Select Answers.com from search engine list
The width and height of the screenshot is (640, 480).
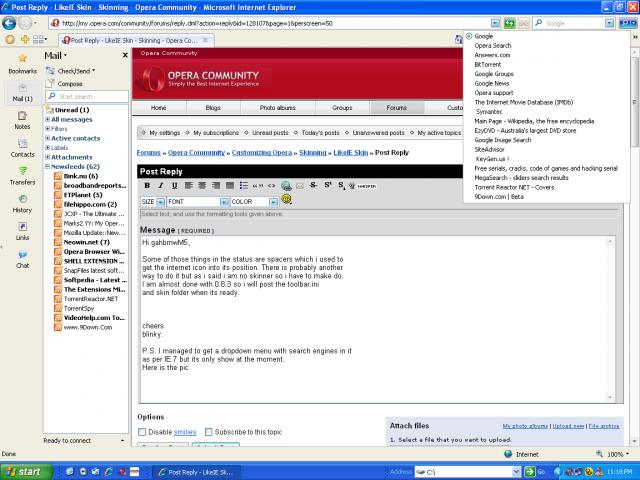492,55
